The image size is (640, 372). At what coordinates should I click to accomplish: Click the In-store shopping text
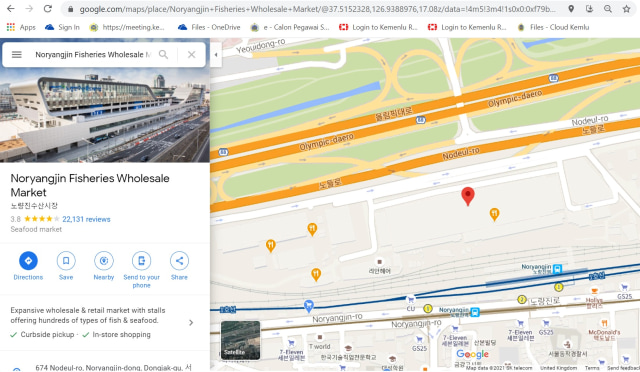[x=121, y=334]
